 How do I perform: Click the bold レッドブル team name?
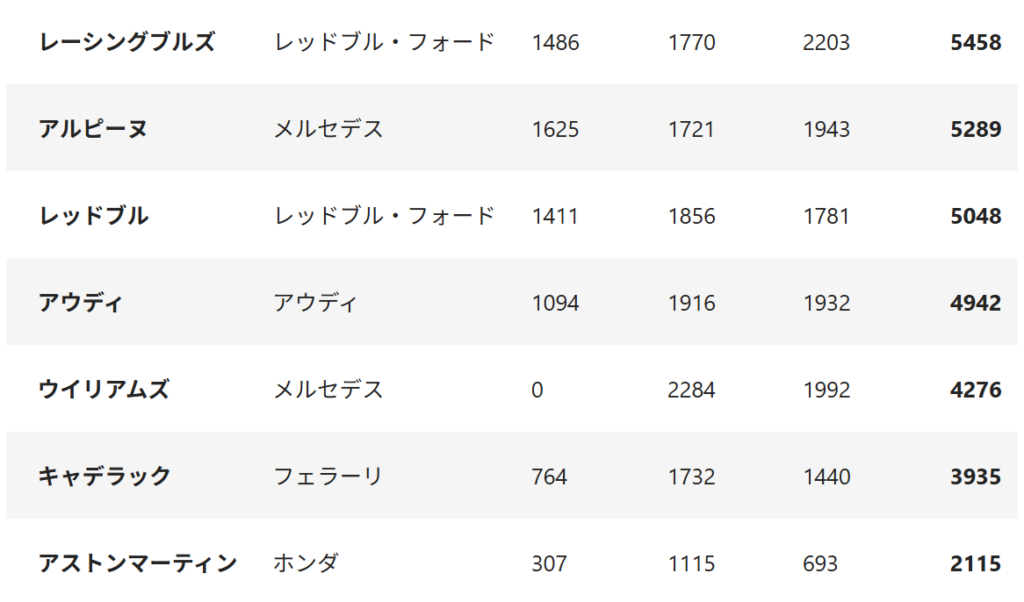point(93,216)
